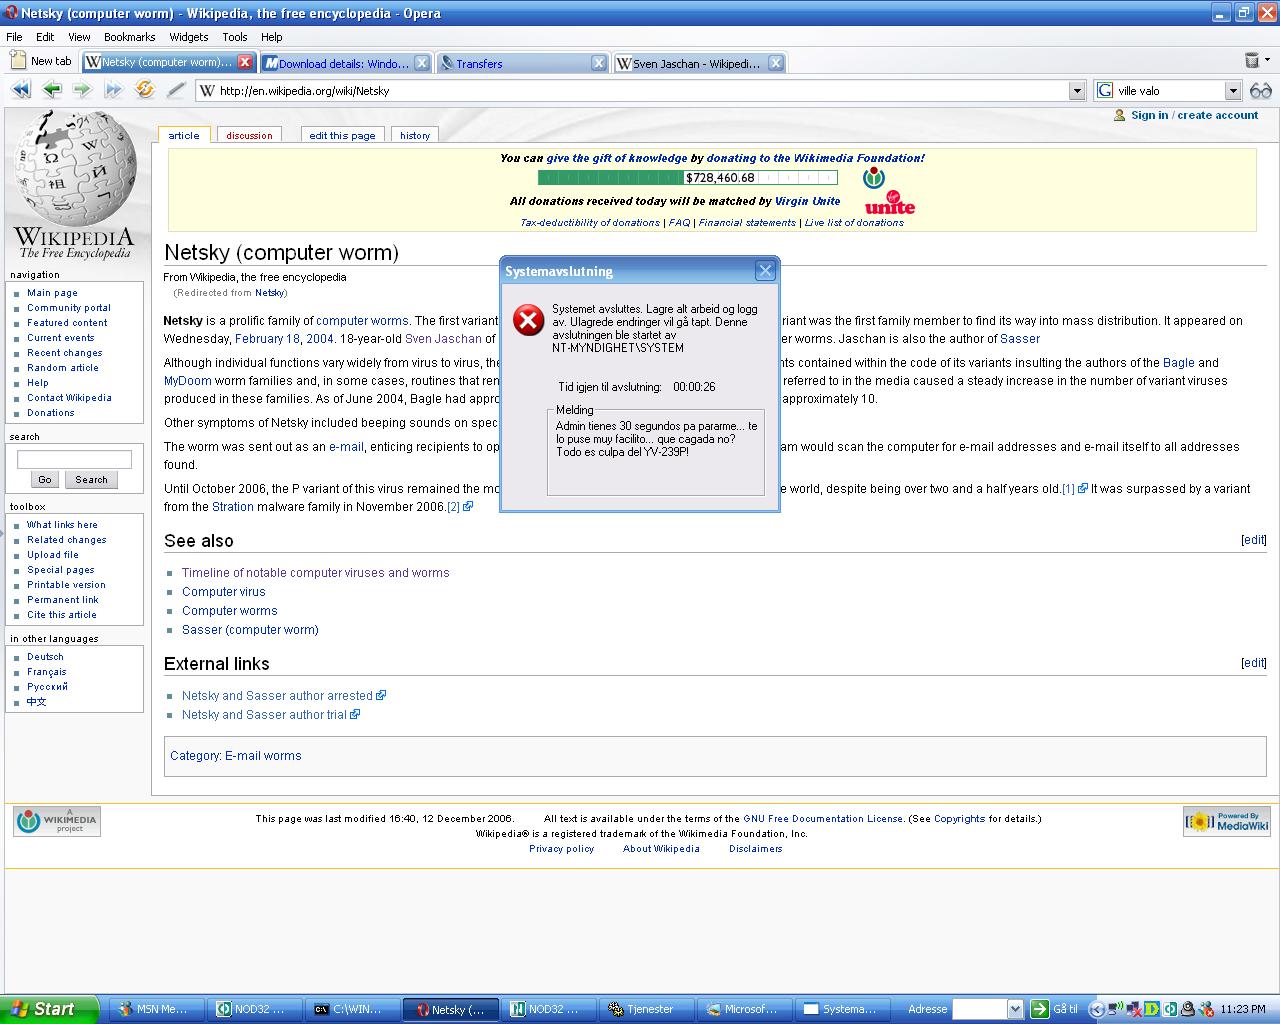Open the Bookmarks menu

tap(130, 37)
